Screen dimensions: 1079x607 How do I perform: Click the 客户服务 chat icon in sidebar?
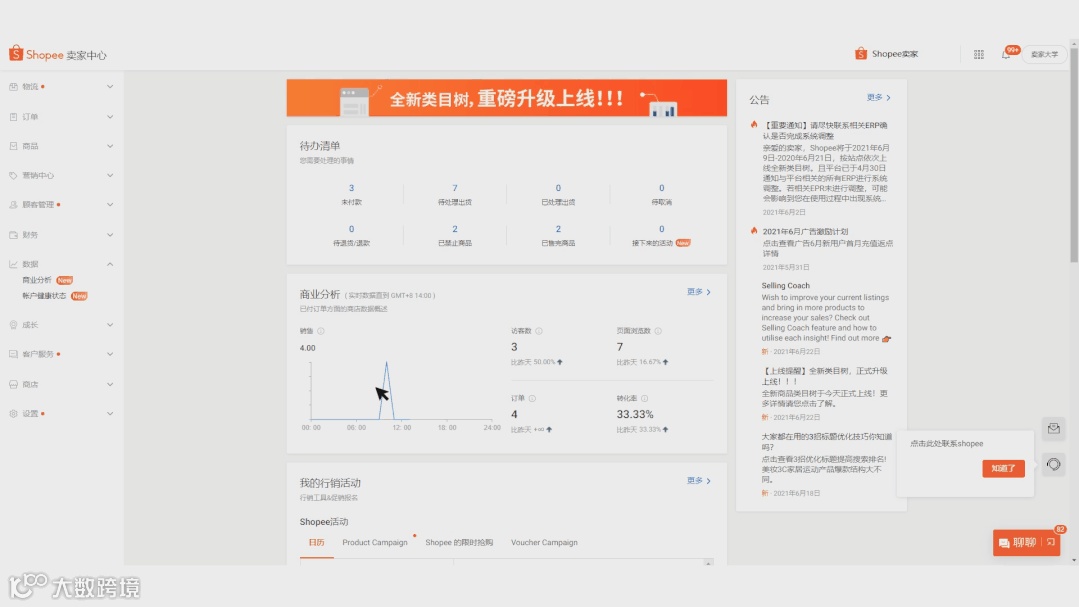[x=13, y=354]
